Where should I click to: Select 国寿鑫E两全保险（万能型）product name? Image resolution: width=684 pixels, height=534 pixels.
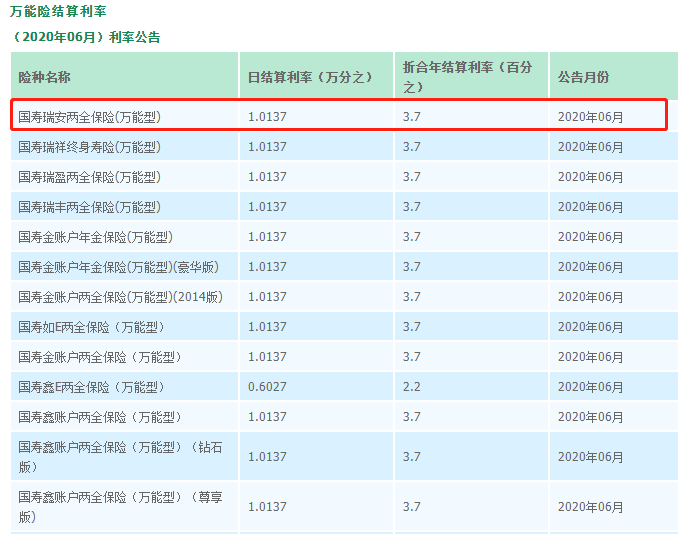pos(91,387)
